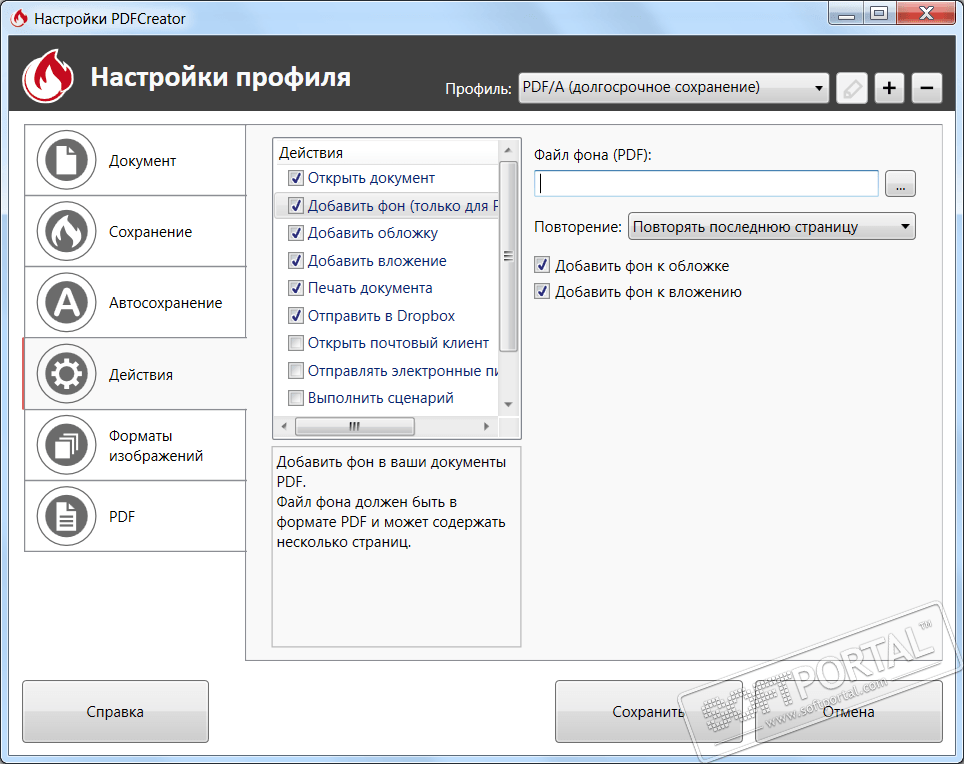
Task: Open the Повторение dropdown
Action: 772,227
